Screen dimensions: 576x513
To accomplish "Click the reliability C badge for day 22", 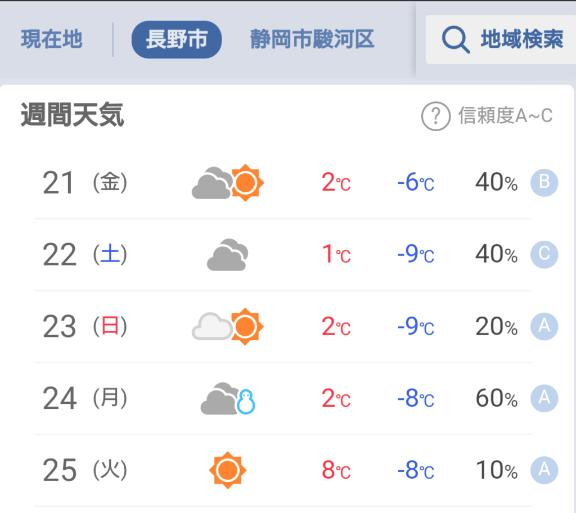I will [x=544, y=255].
